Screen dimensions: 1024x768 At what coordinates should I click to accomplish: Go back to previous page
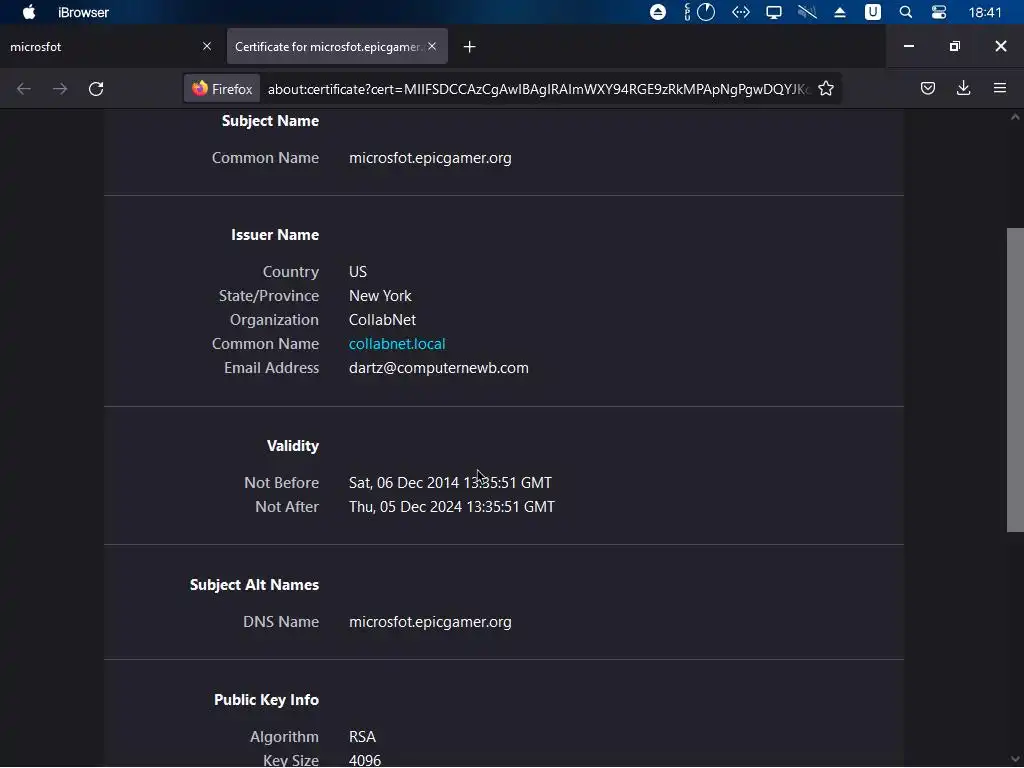(24, 89)
